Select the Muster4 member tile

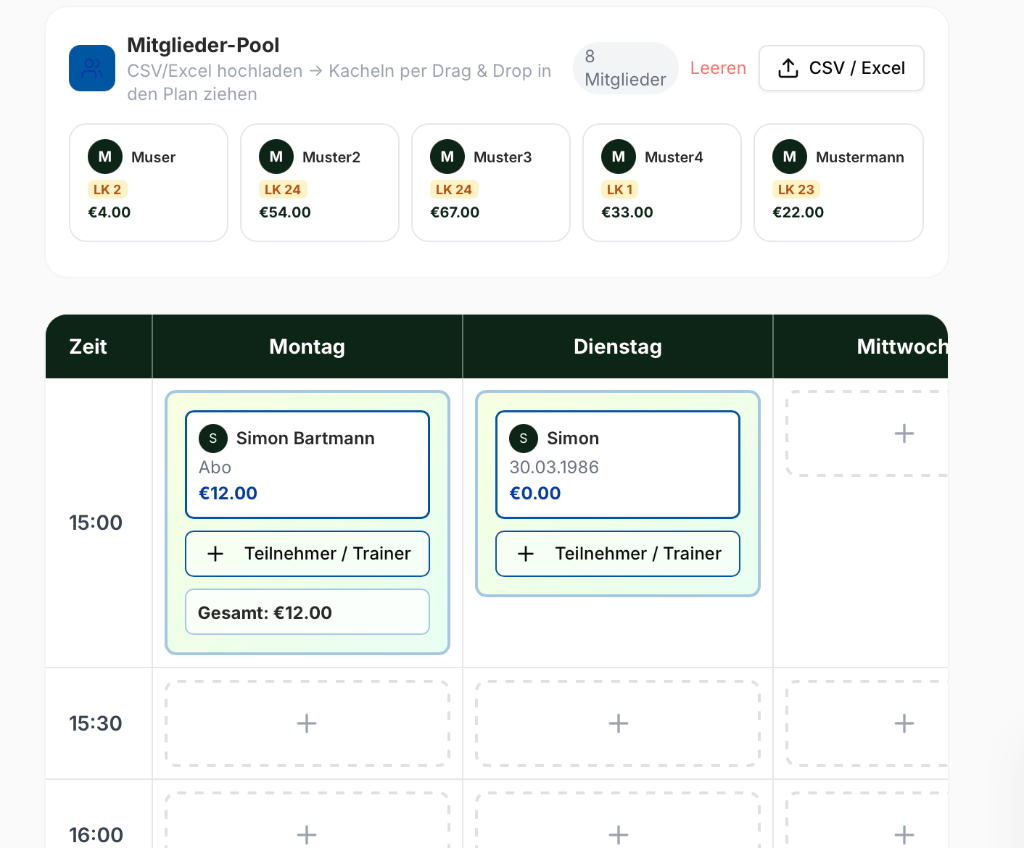[x=662, y=183]
